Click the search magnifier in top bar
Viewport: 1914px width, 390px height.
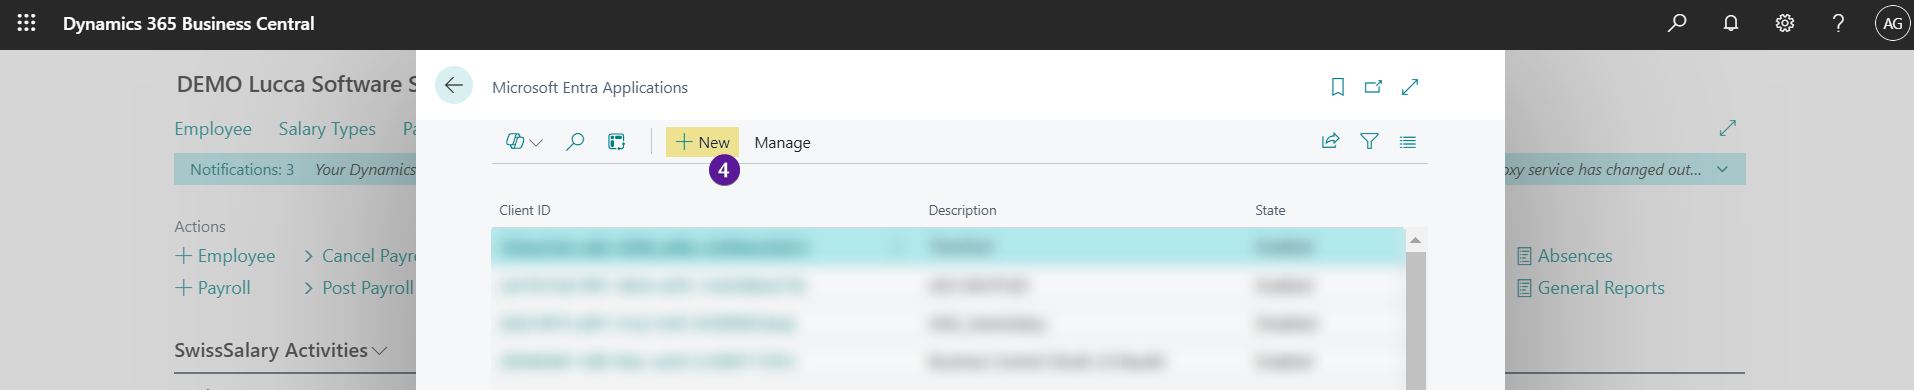[x=1677, y=23]
